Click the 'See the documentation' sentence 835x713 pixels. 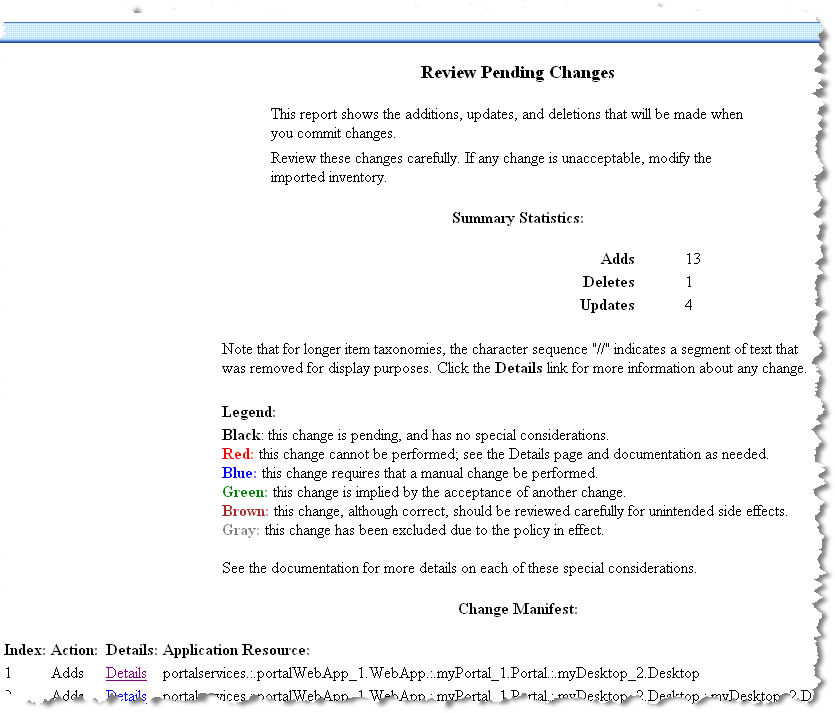coord(459,568)
